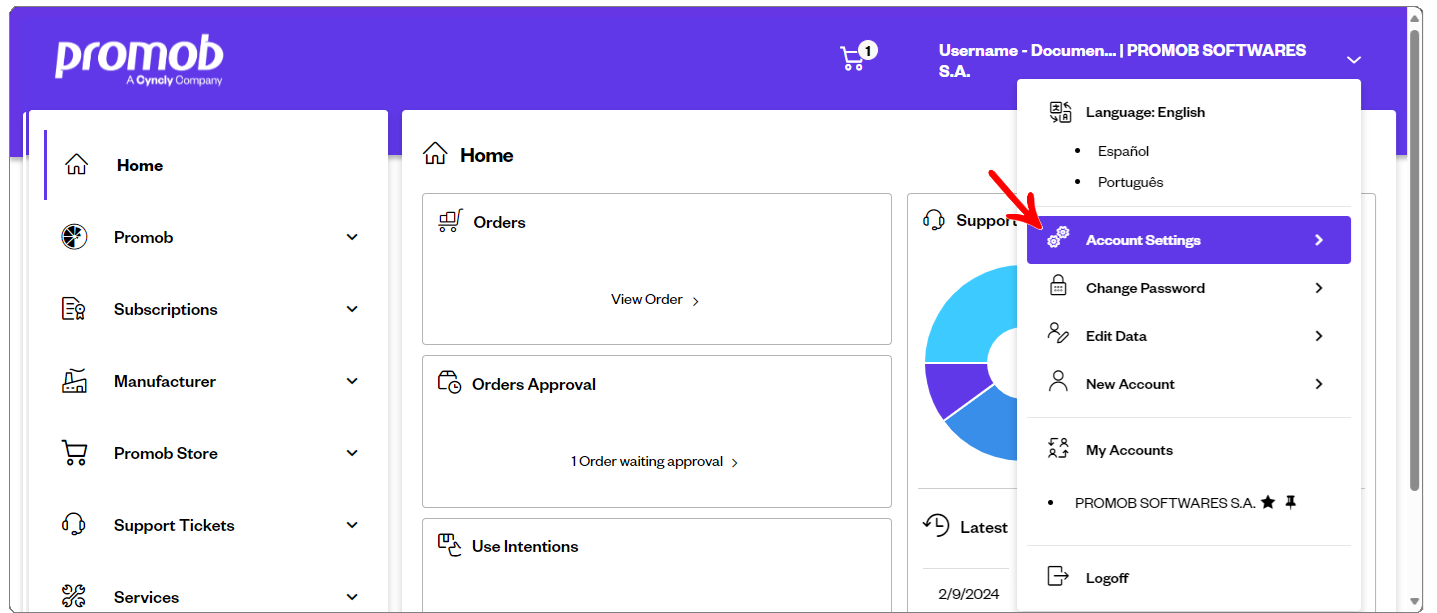Select PROMOB SOFTWARES S.A. account entry

tap(1165, 503)
